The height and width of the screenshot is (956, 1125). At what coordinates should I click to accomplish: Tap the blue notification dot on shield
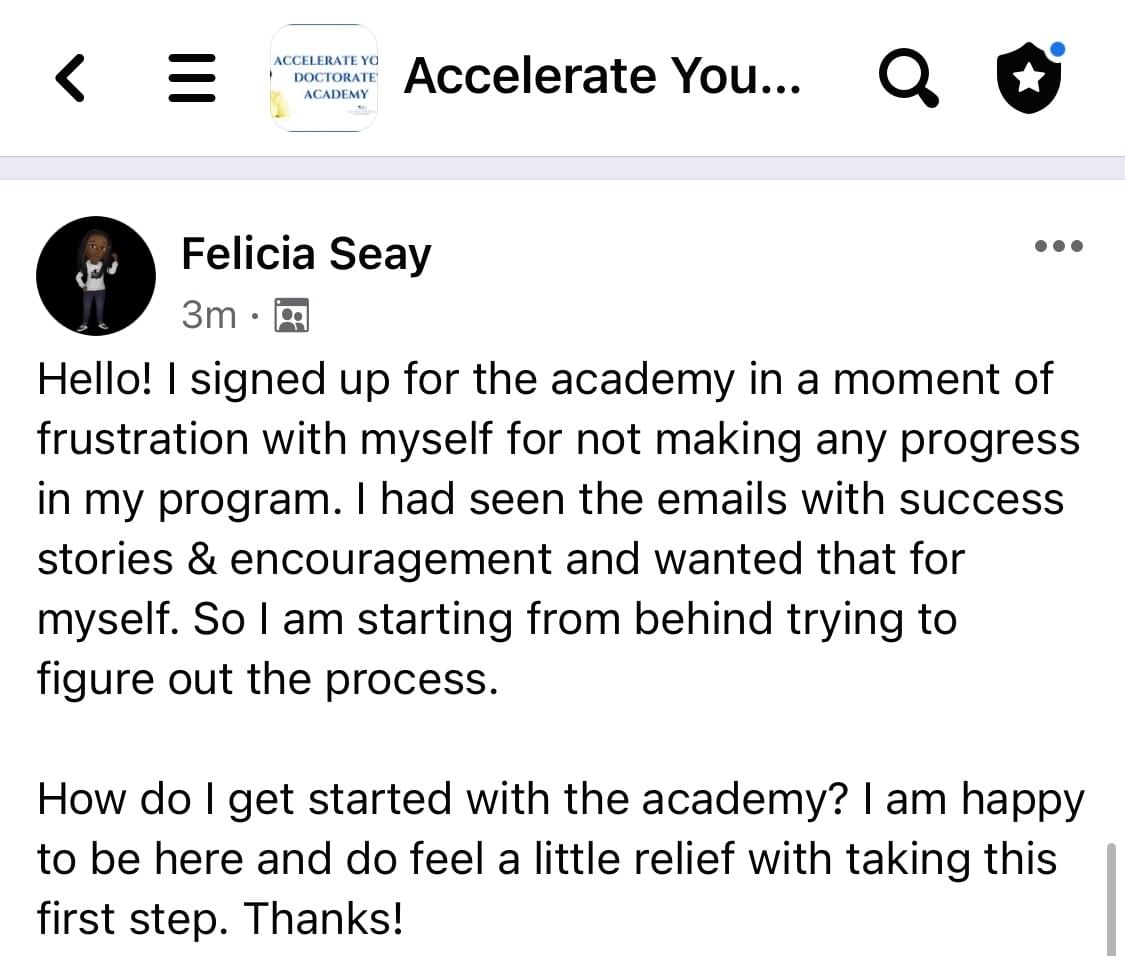pos(1057,48)
